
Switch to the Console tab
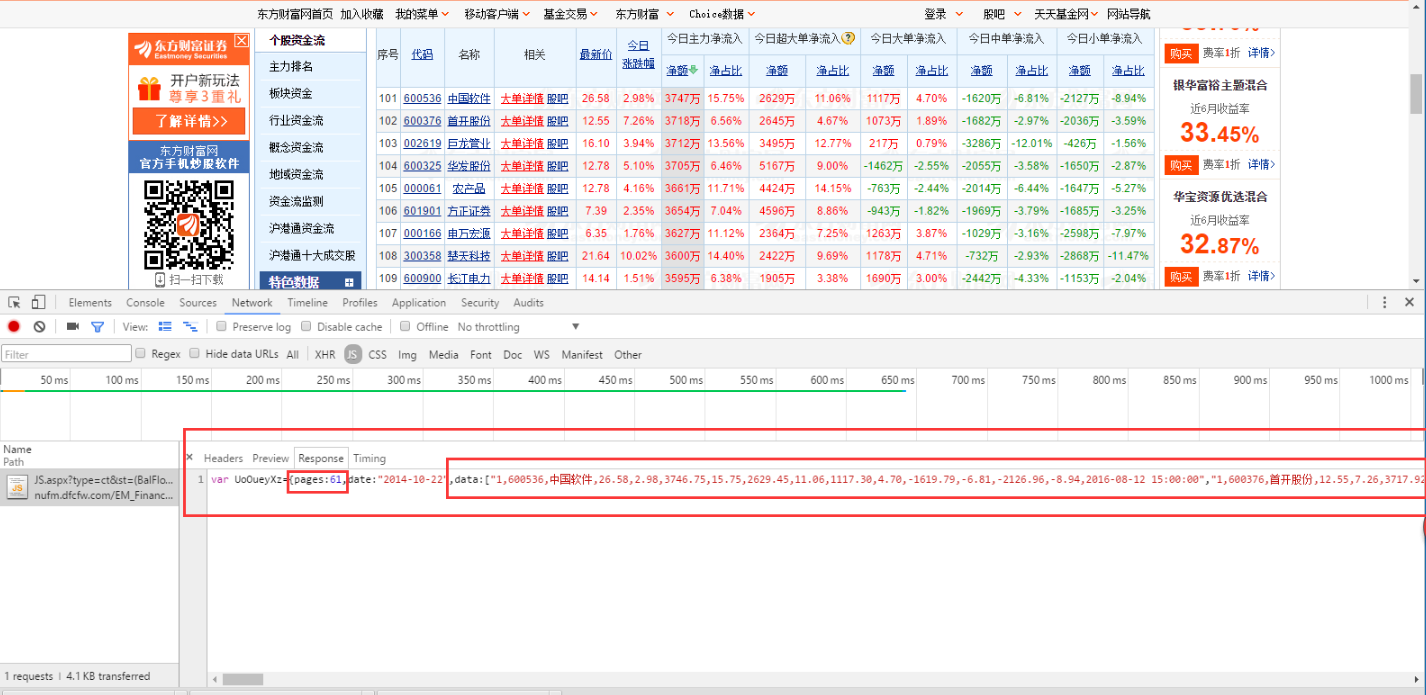(145, 303)
